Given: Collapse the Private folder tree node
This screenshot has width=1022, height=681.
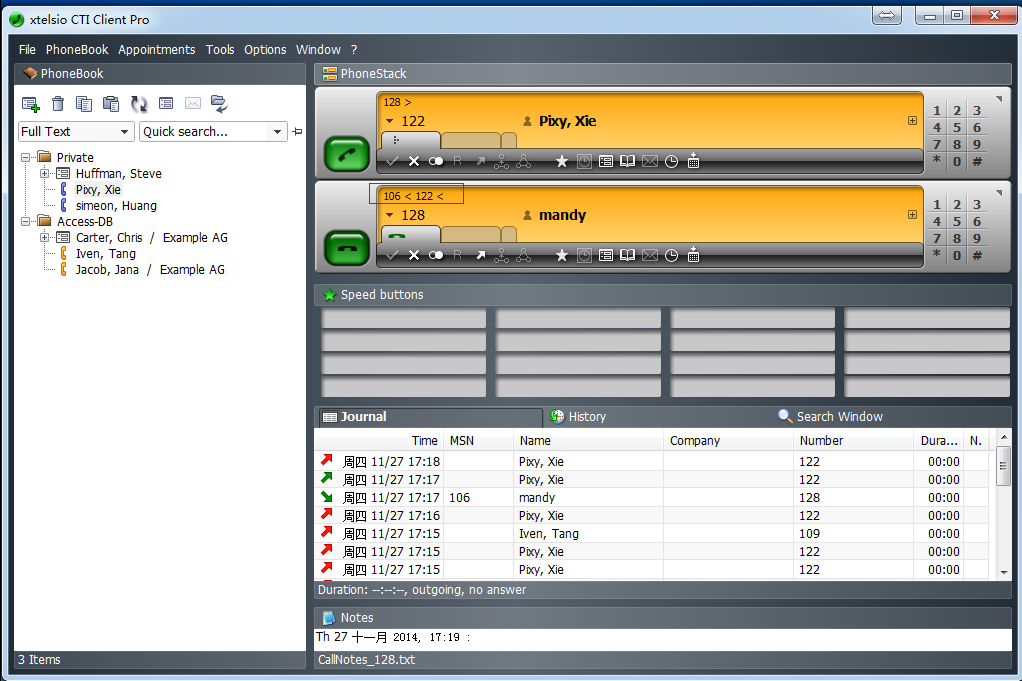Looking at the screenshot, I should pyautogui.click(x=26, y=157).
